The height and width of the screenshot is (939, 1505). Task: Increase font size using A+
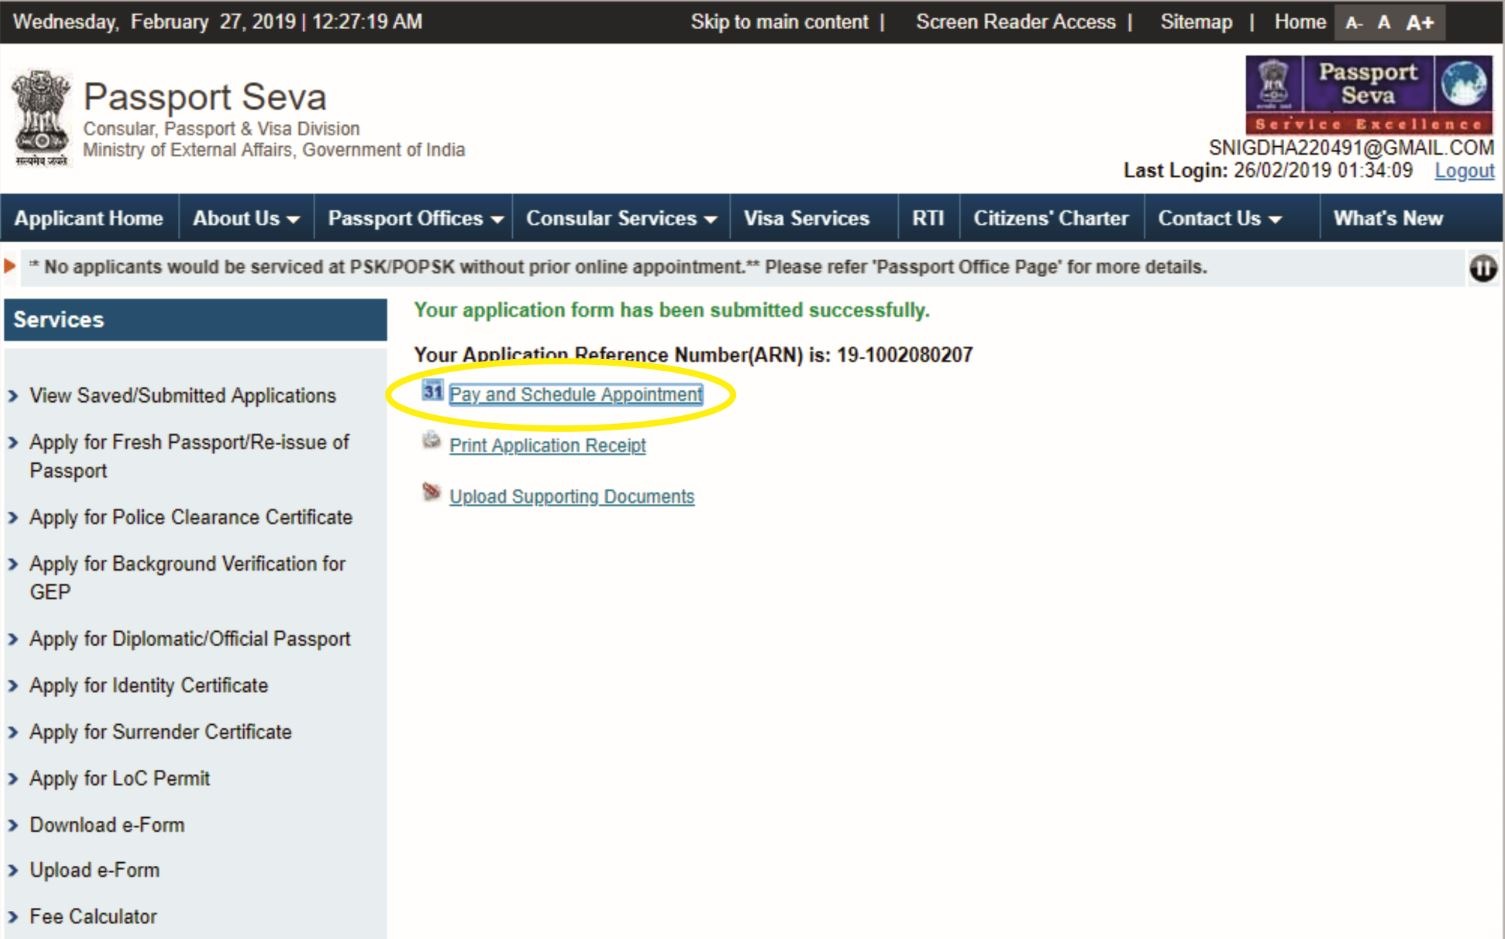[1421, 21]
